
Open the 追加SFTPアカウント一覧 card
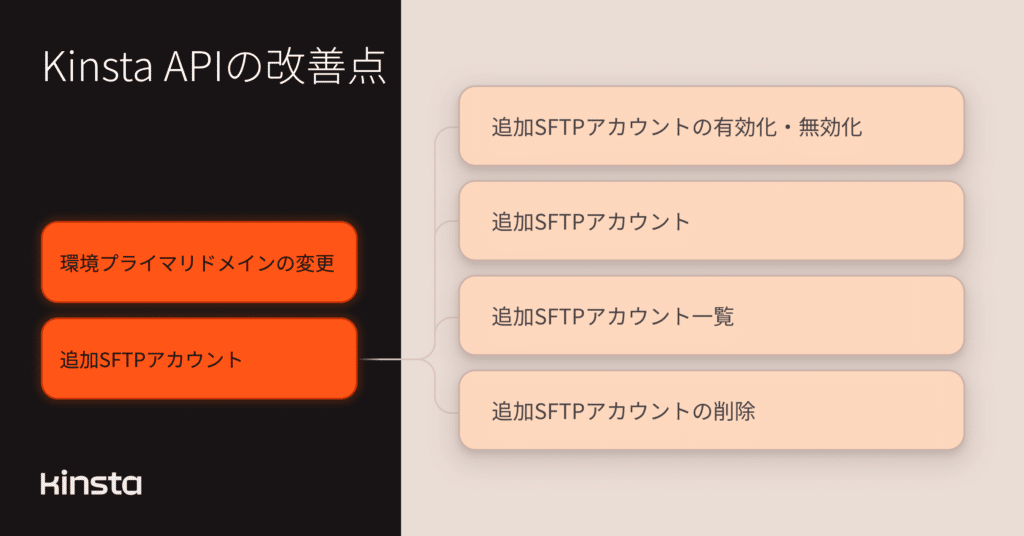click(712, 315)
